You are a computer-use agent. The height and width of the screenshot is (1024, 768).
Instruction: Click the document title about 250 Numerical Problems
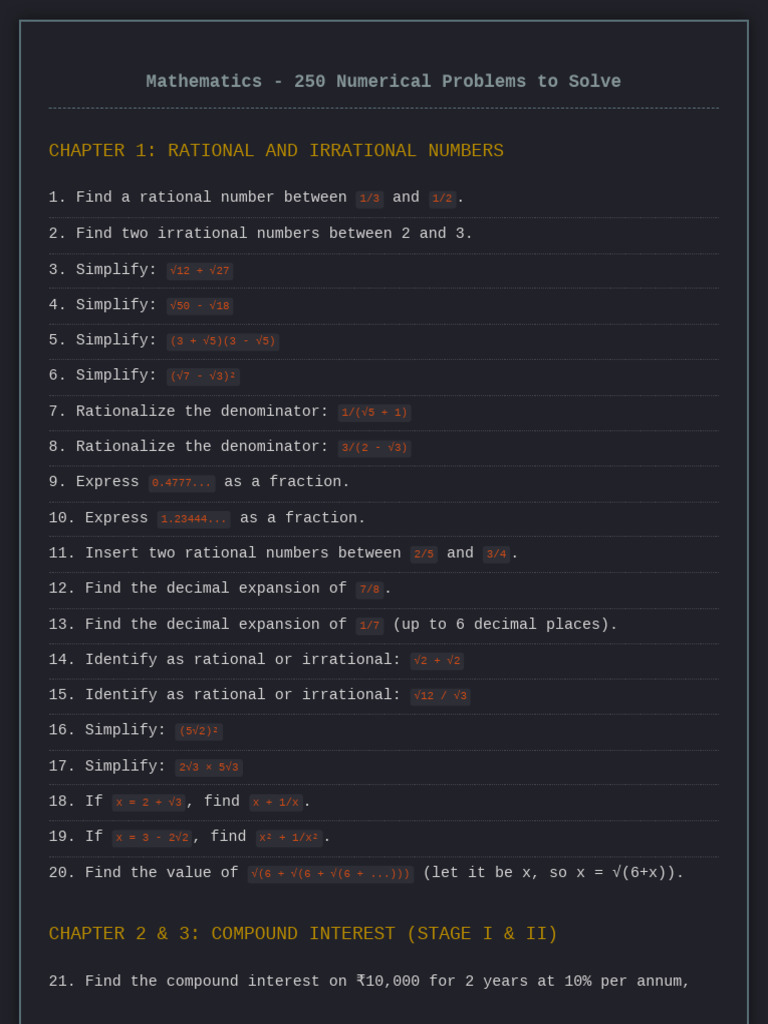point(383,82)
